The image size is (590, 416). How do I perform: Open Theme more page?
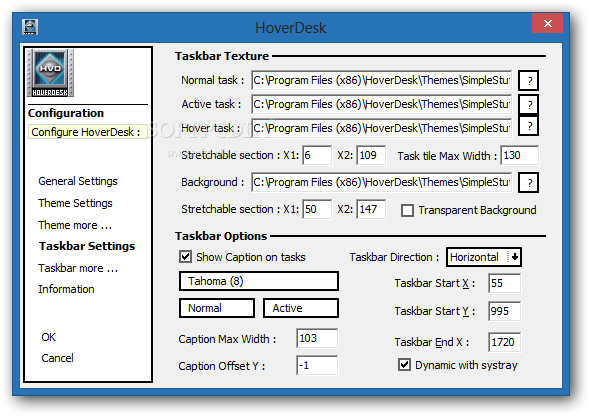(x=75, y=225)
